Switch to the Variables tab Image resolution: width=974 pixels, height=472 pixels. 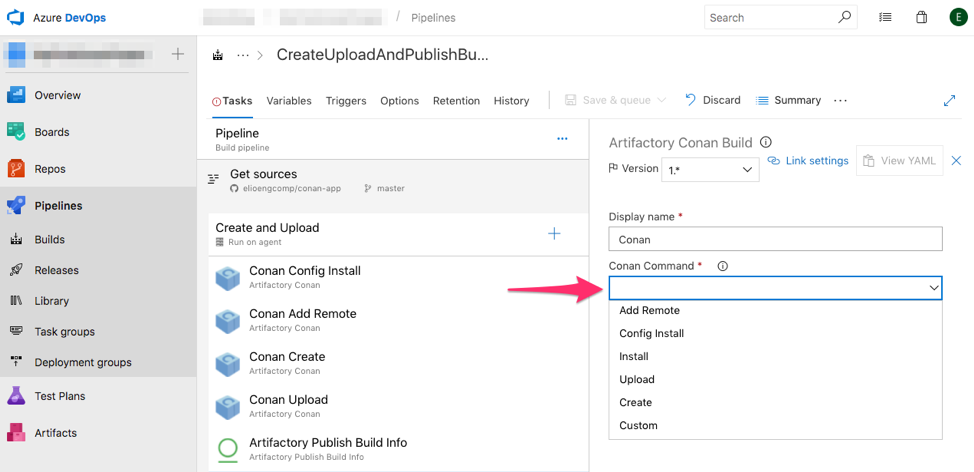289,101
